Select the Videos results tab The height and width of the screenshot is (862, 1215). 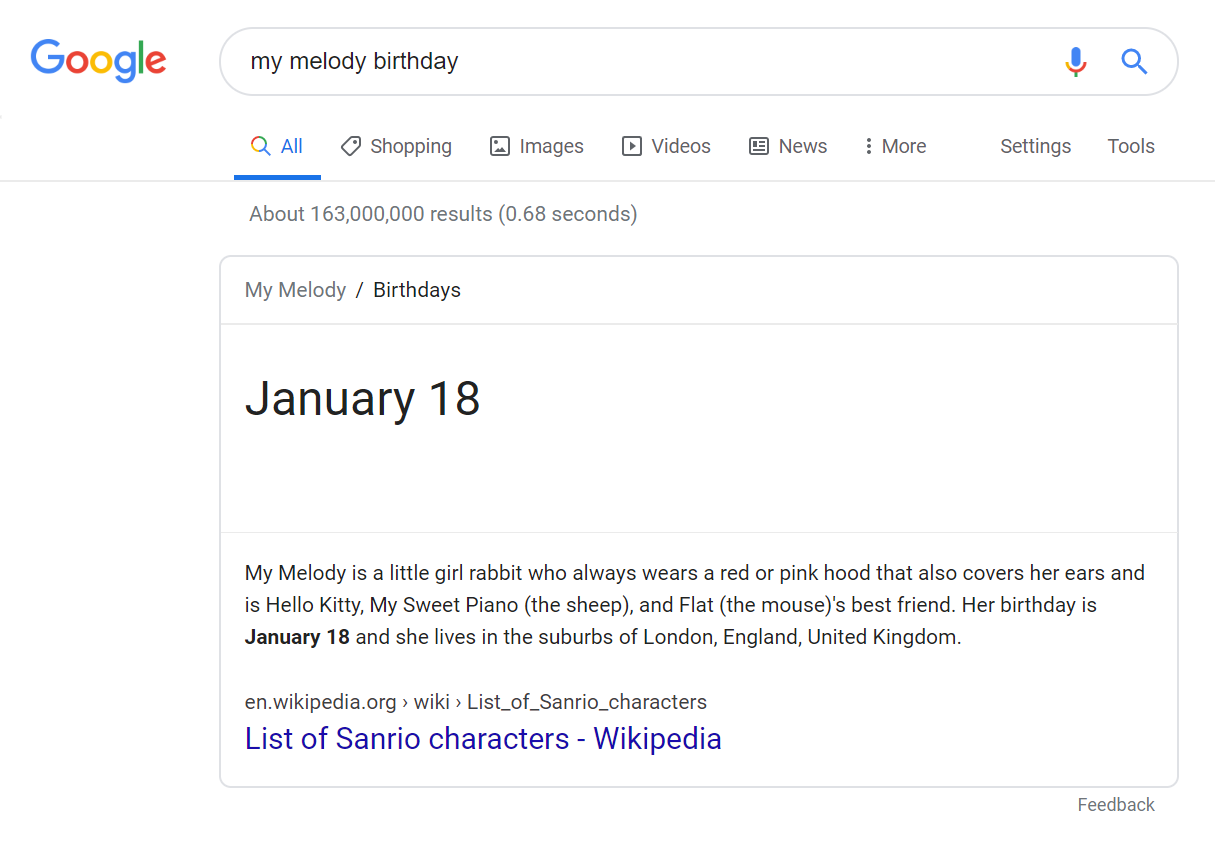pos(680,146)
